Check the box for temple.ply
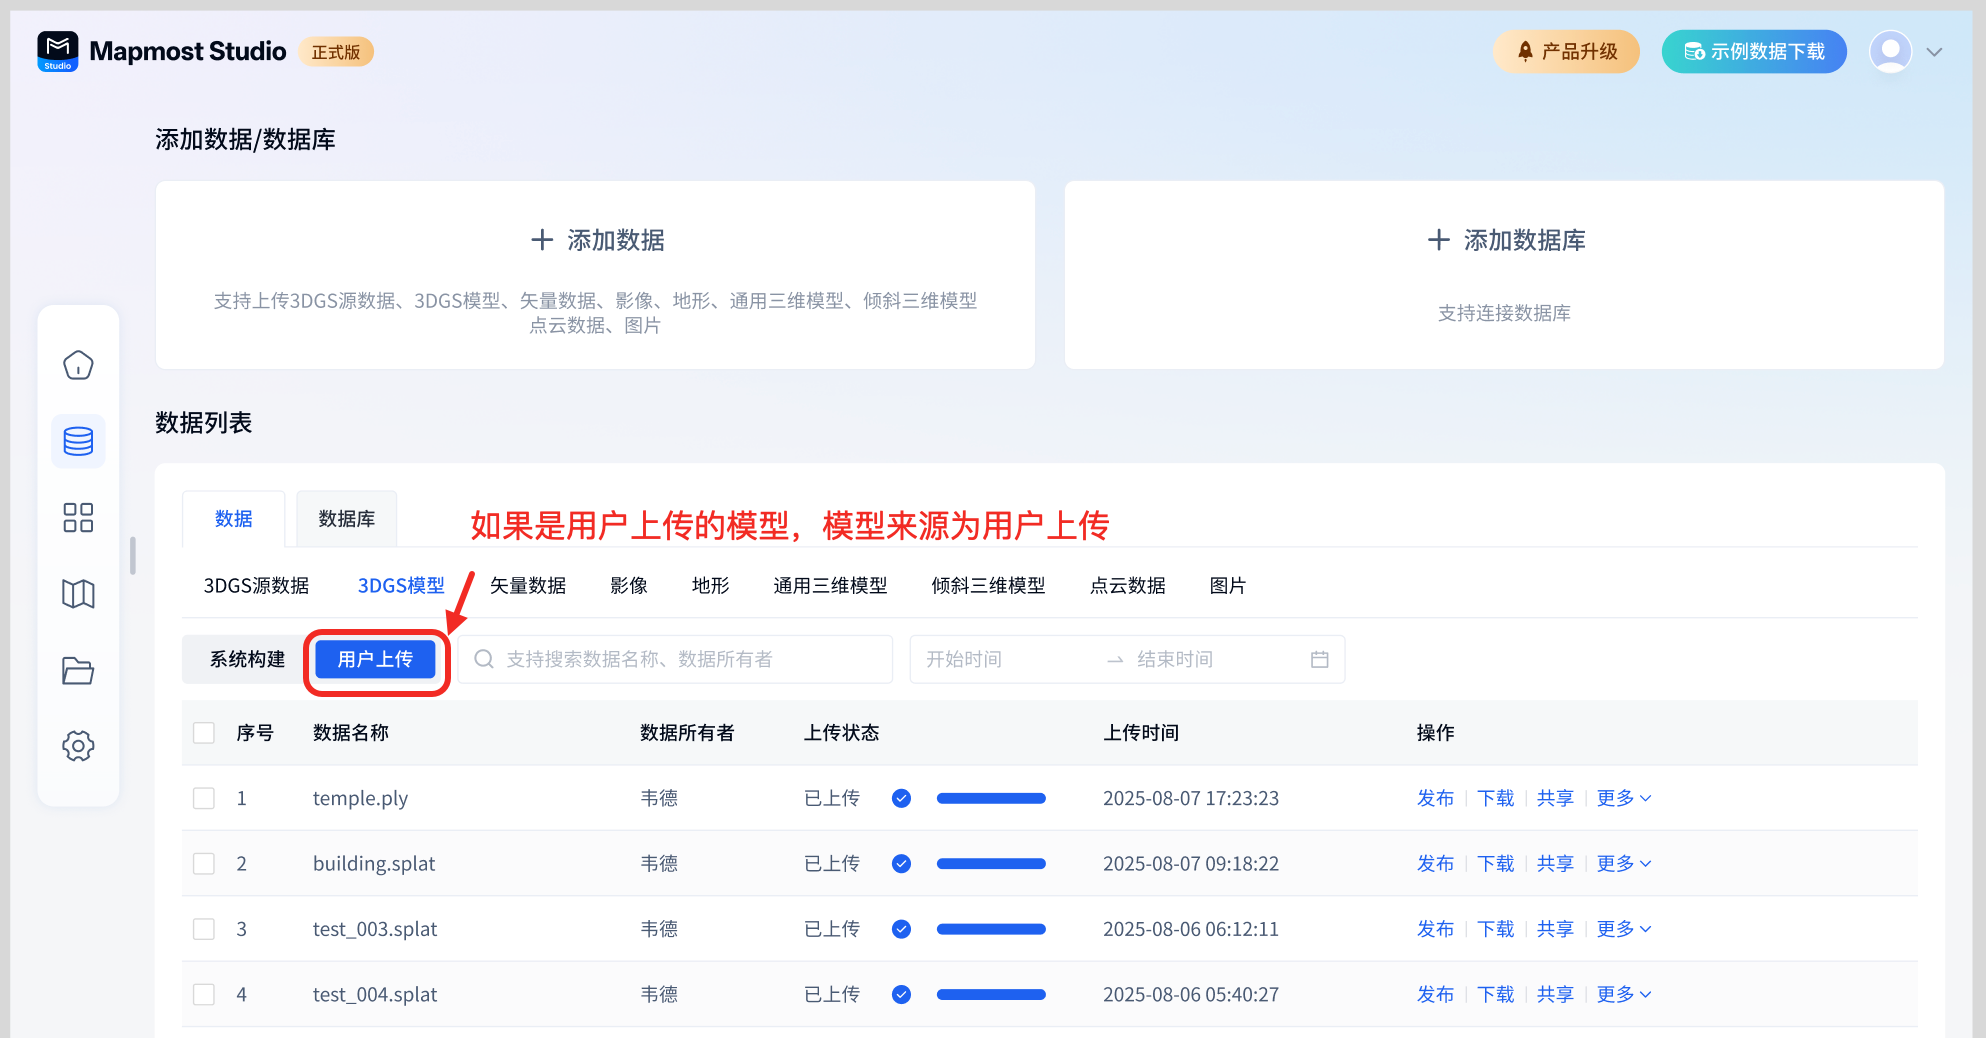Viewport: 1986px width, 1038px height. tap(204, 798)
